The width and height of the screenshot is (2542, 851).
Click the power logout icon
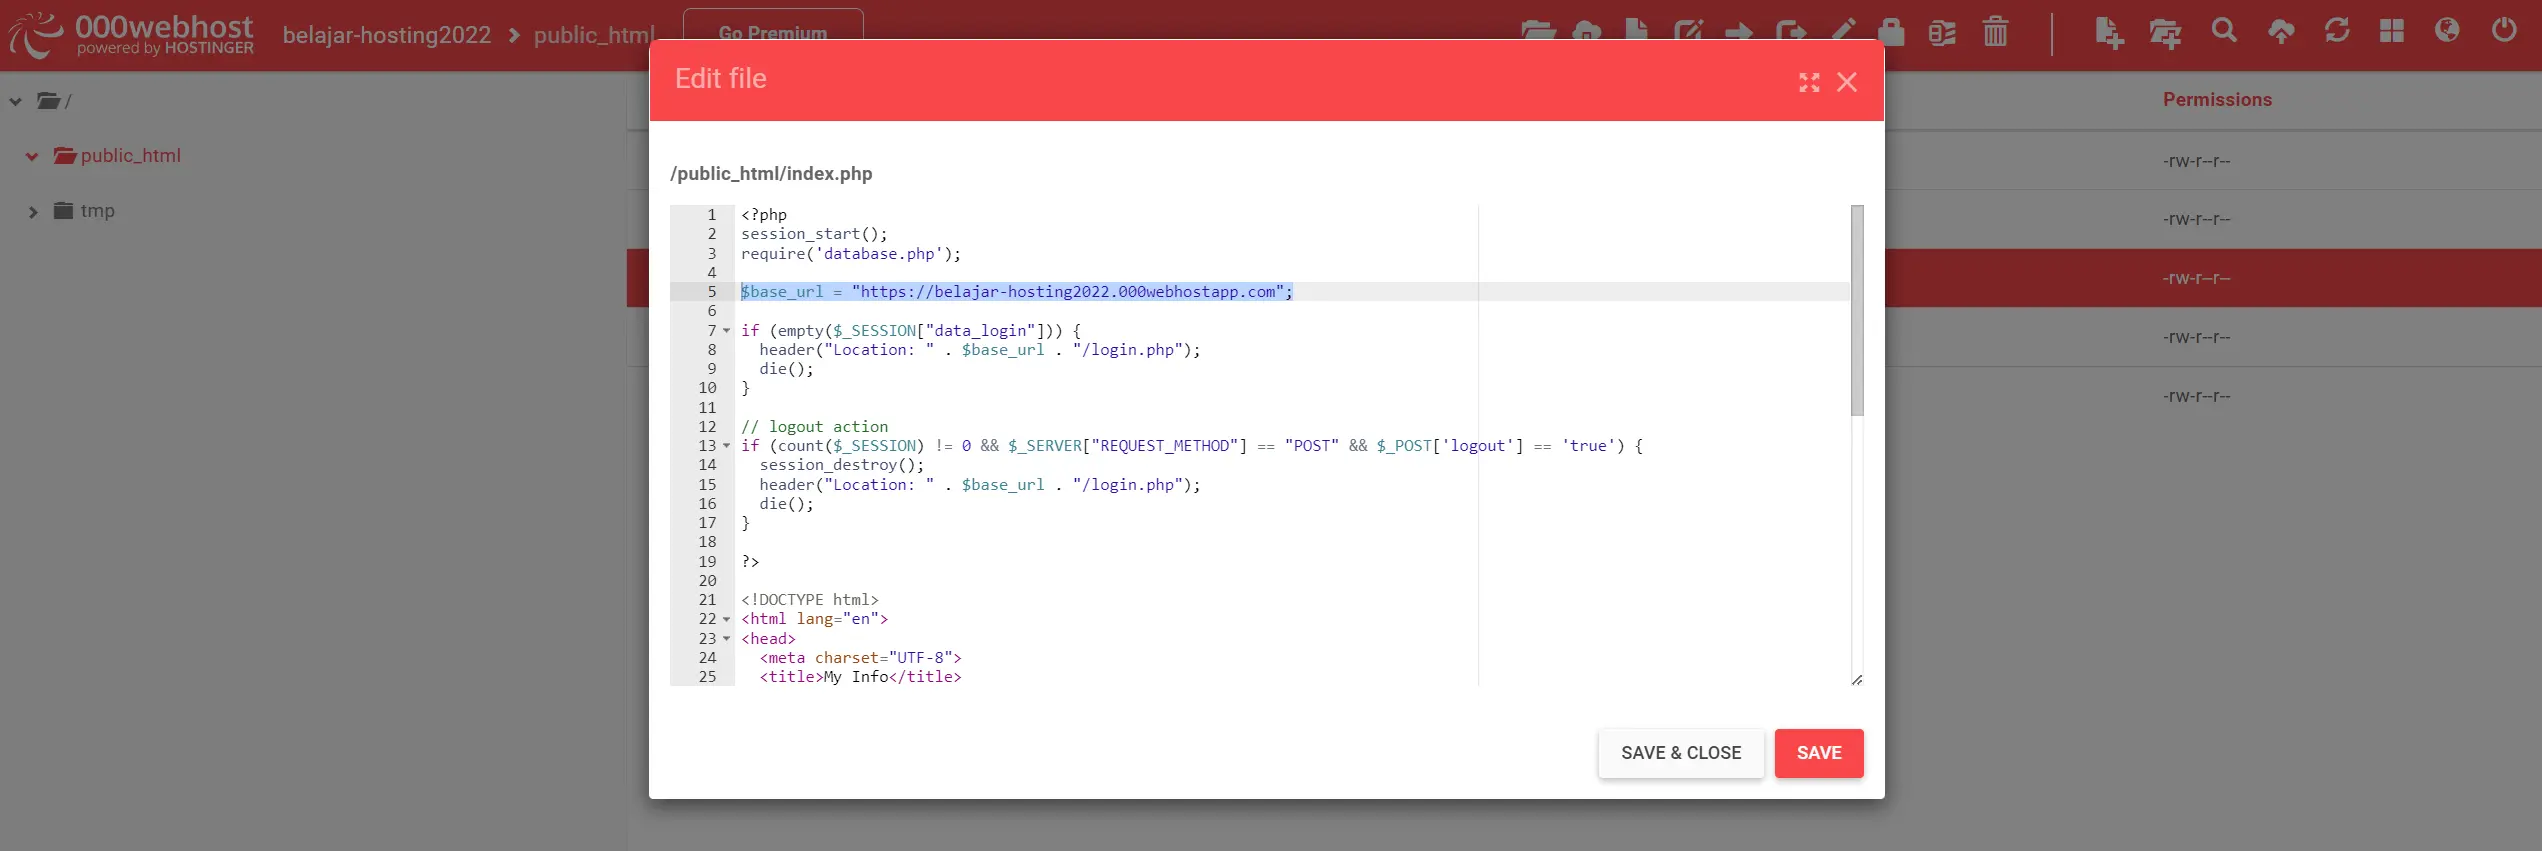2504,30
